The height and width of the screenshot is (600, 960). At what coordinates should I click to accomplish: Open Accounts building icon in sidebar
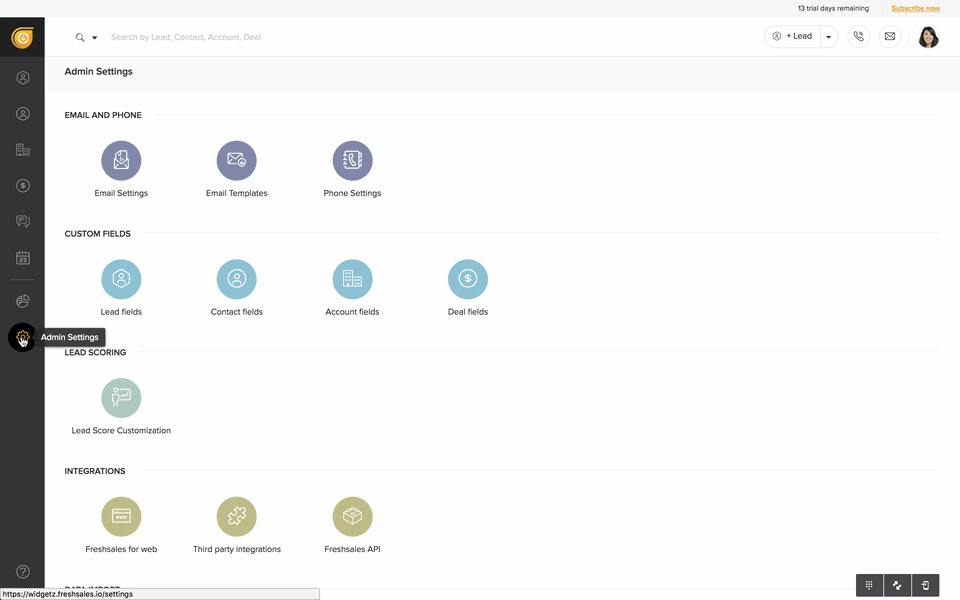pos(23,150)
